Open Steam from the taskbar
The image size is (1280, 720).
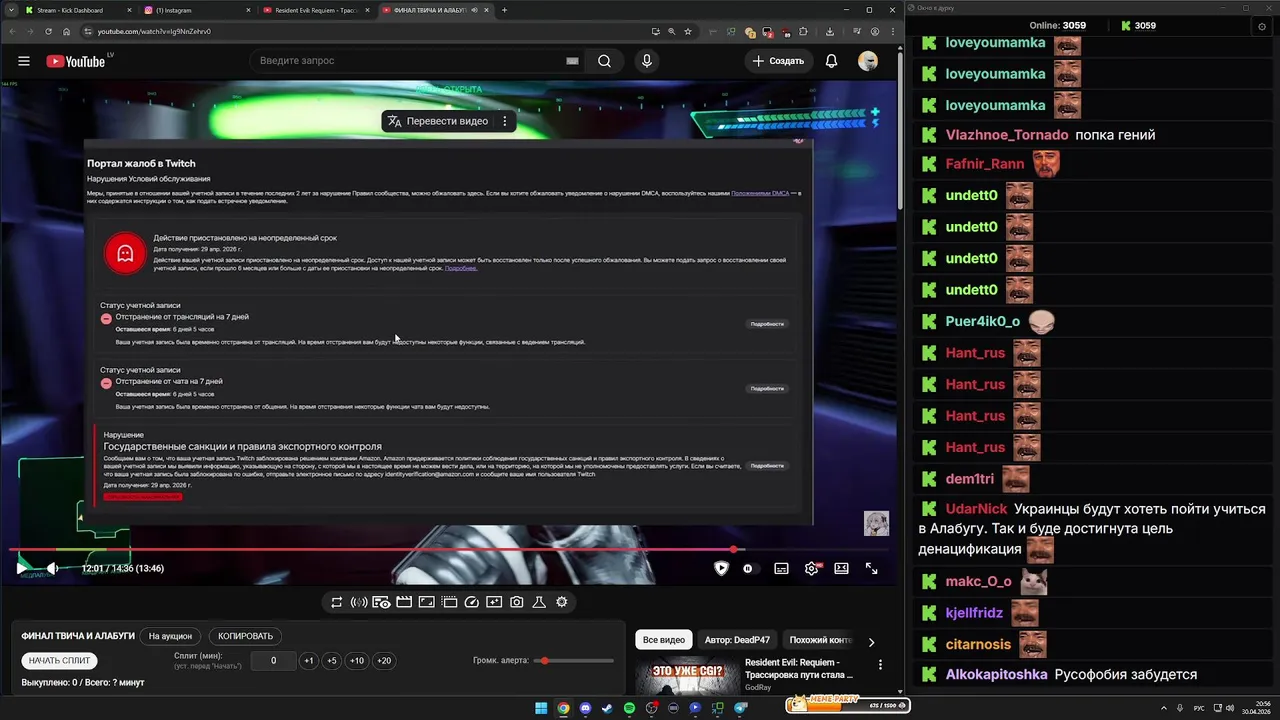[x=607, y=708]
